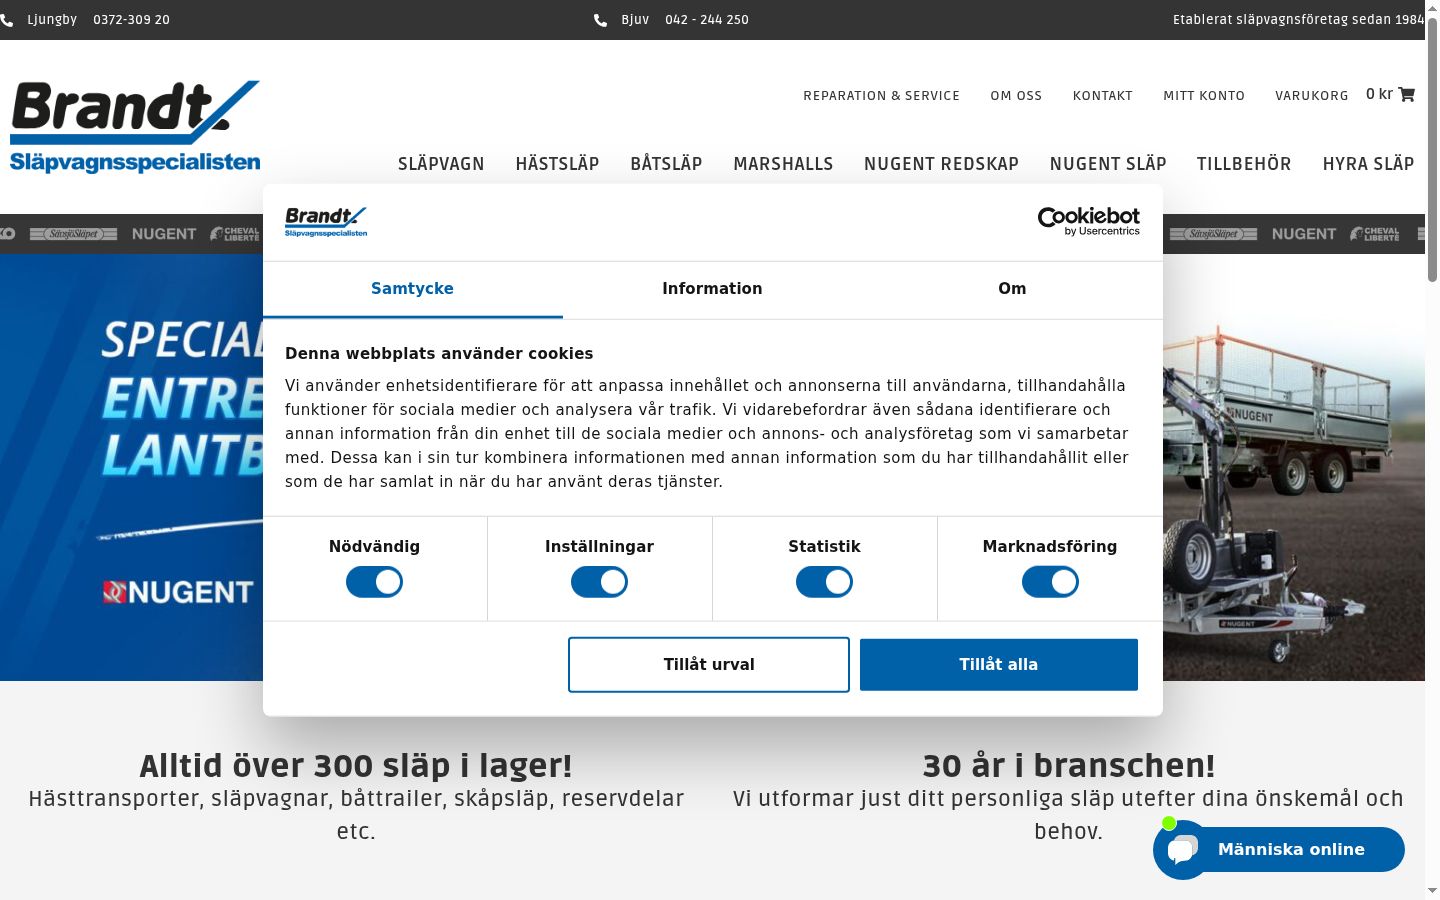
Task: Toggle the Inställningar cookie switch
Action: coord(599,582)
